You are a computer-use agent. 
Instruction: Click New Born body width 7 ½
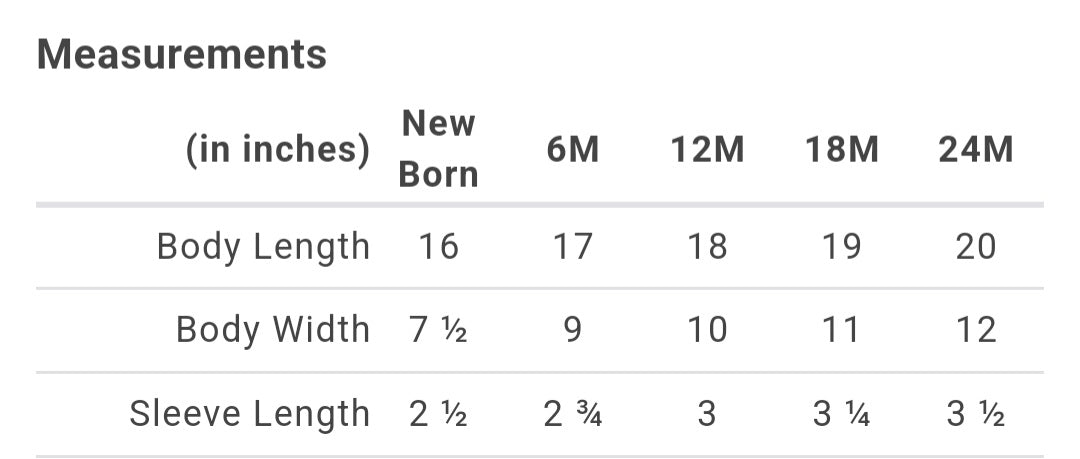(438, 329)
